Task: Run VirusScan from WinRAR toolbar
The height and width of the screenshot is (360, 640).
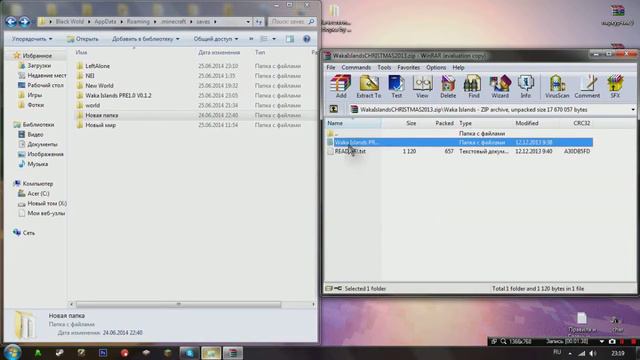Action: pos(557,87)
